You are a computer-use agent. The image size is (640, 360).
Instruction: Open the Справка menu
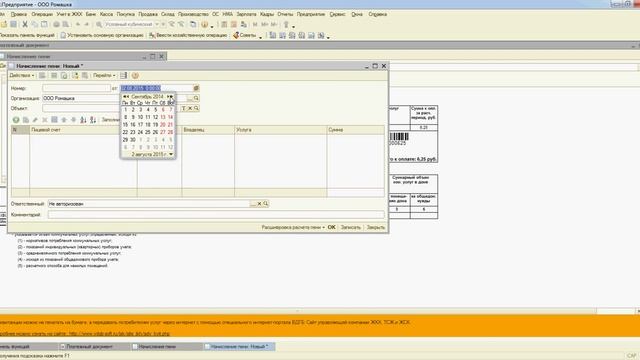378,14
